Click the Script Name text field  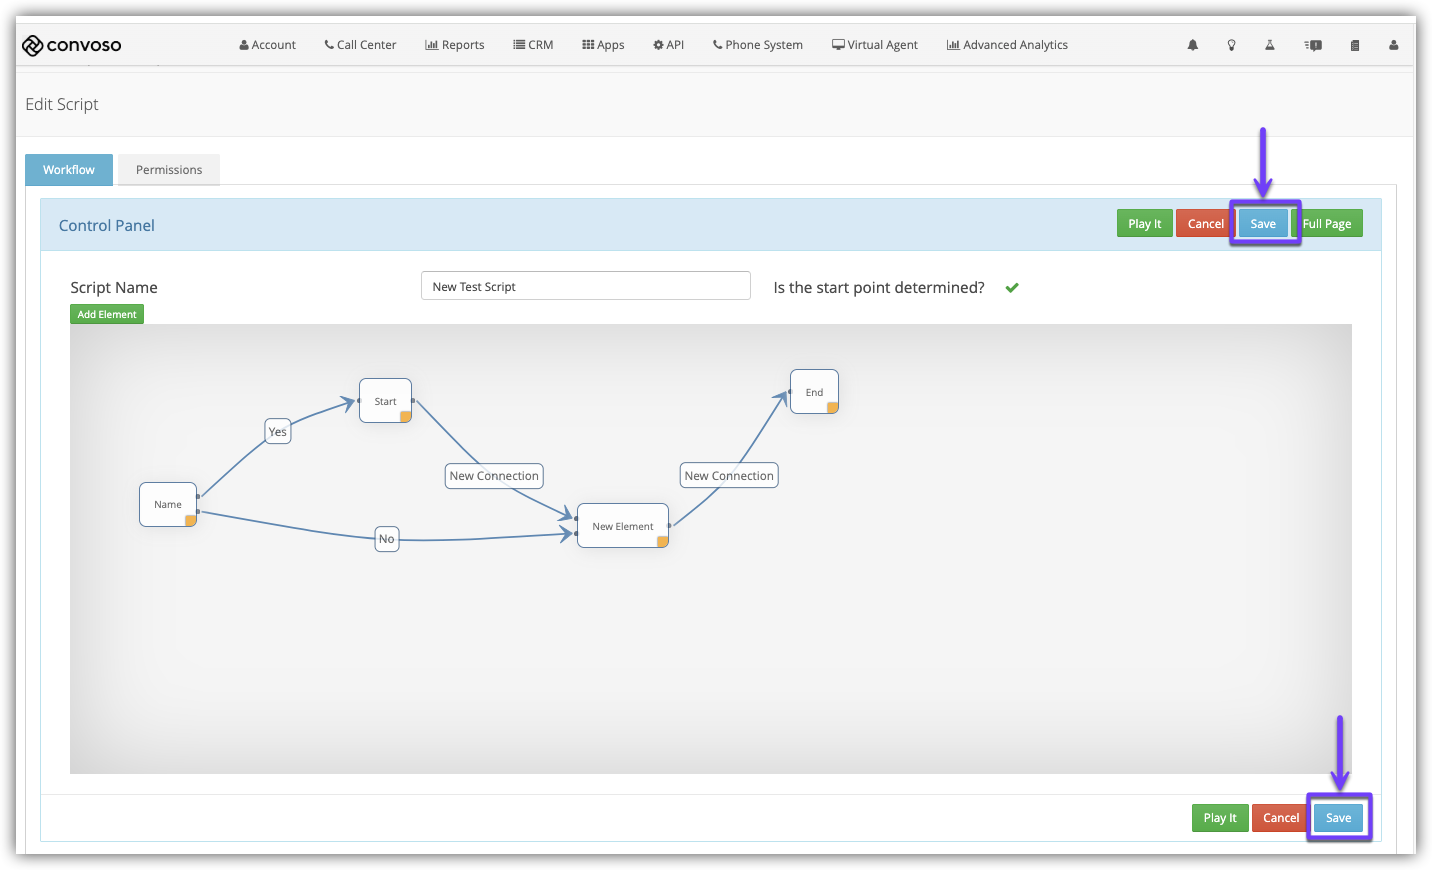[x=585, y=286]
